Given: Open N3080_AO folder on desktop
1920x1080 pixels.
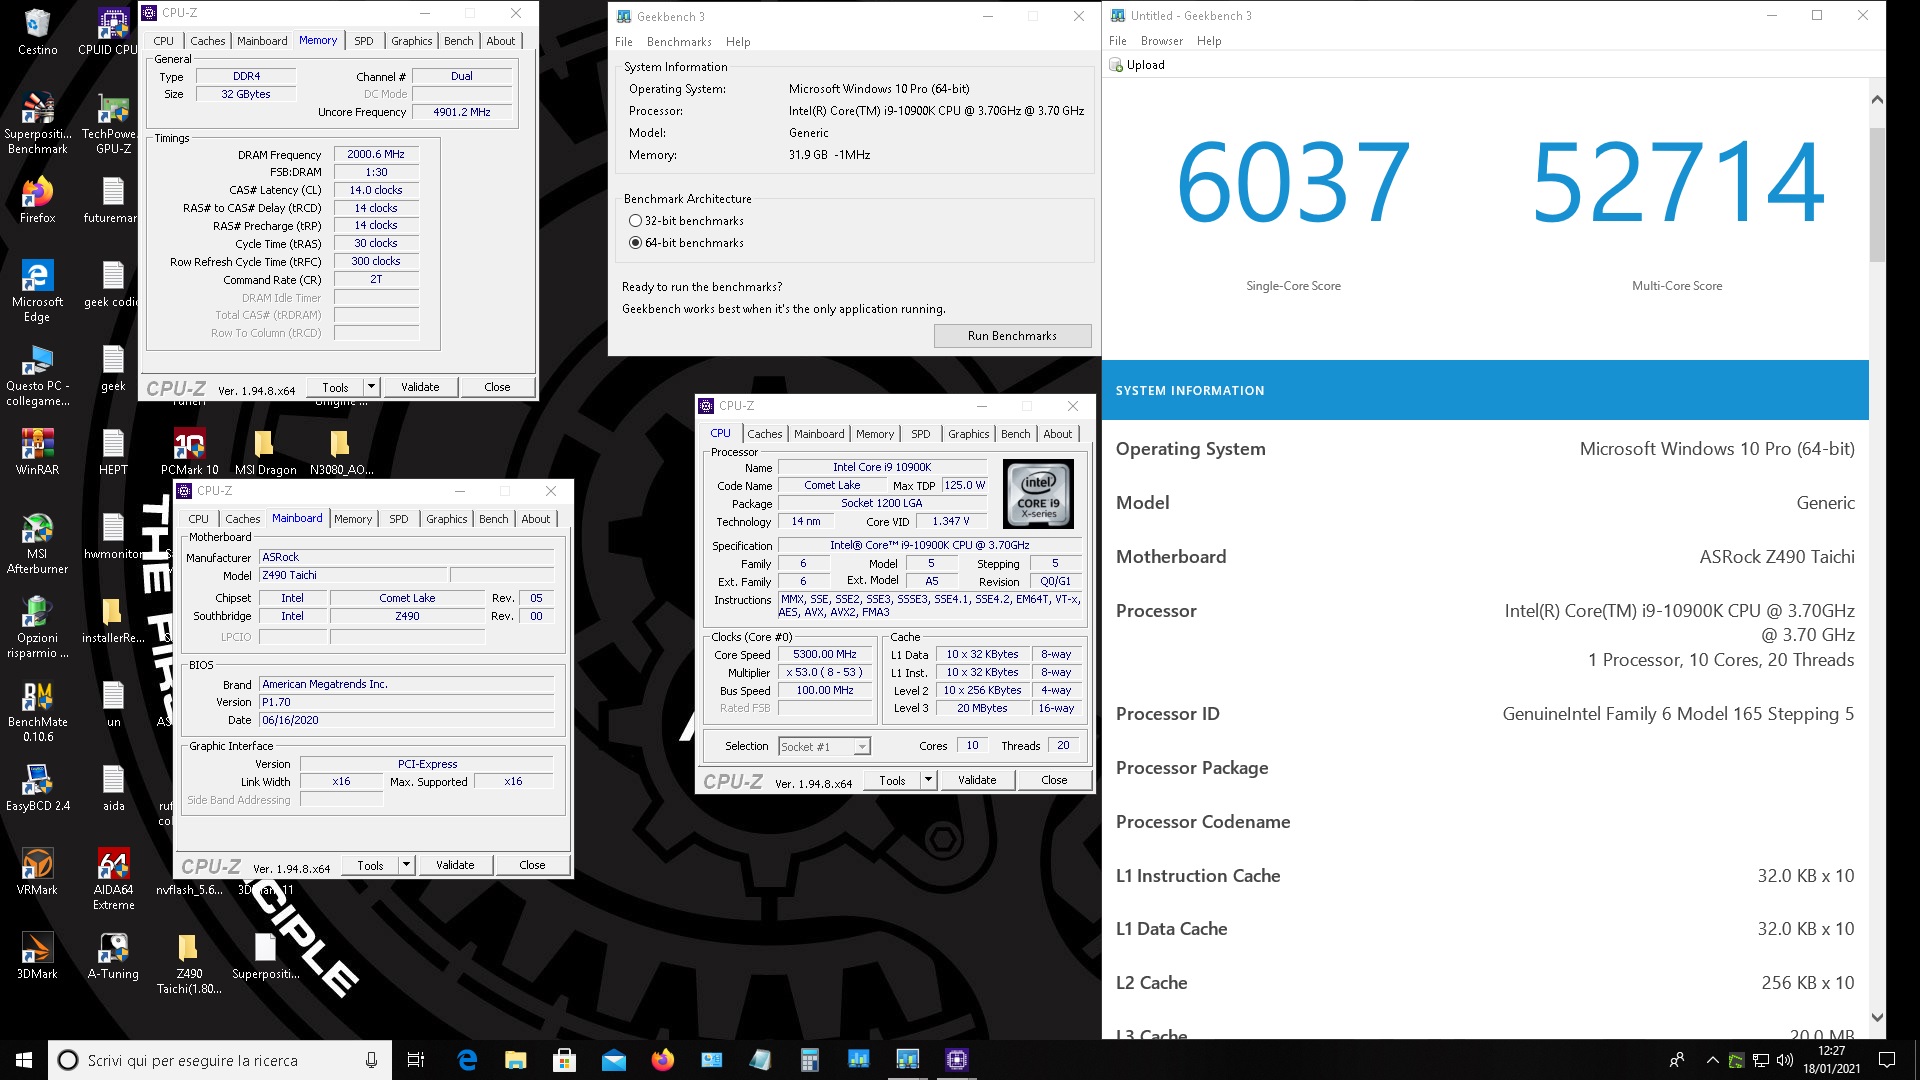Looking at the screenshot, I should point(341,451).
